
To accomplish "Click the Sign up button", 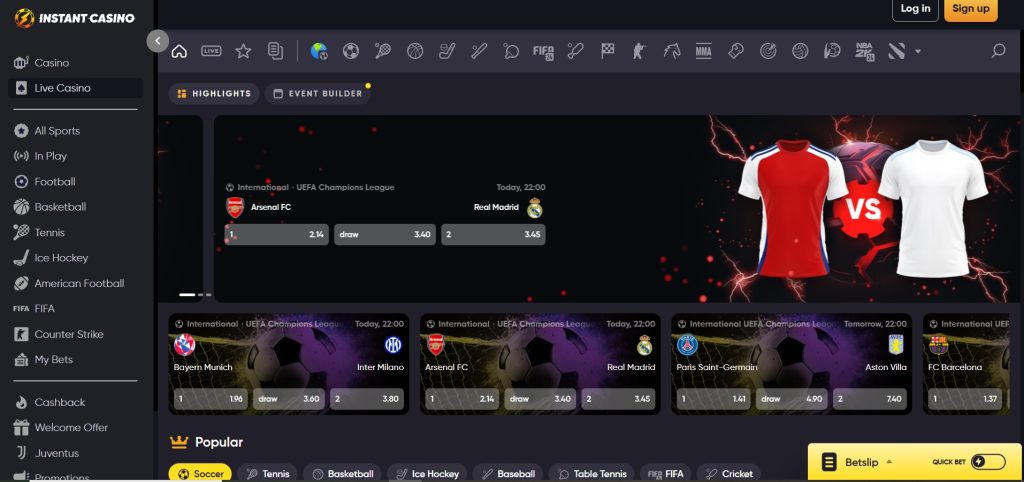I will [970, 9].
